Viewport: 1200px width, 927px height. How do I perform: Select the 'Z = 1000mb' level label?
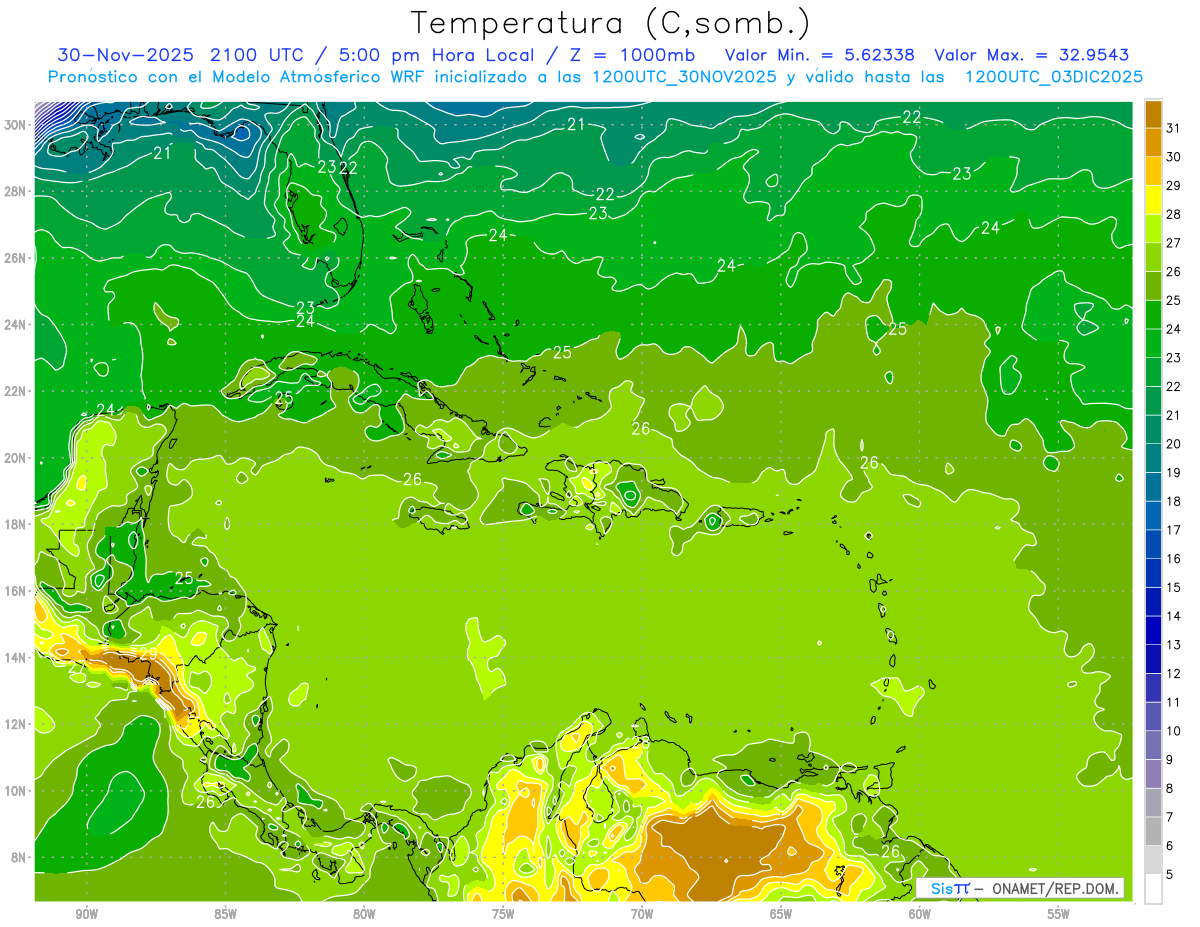633,55
